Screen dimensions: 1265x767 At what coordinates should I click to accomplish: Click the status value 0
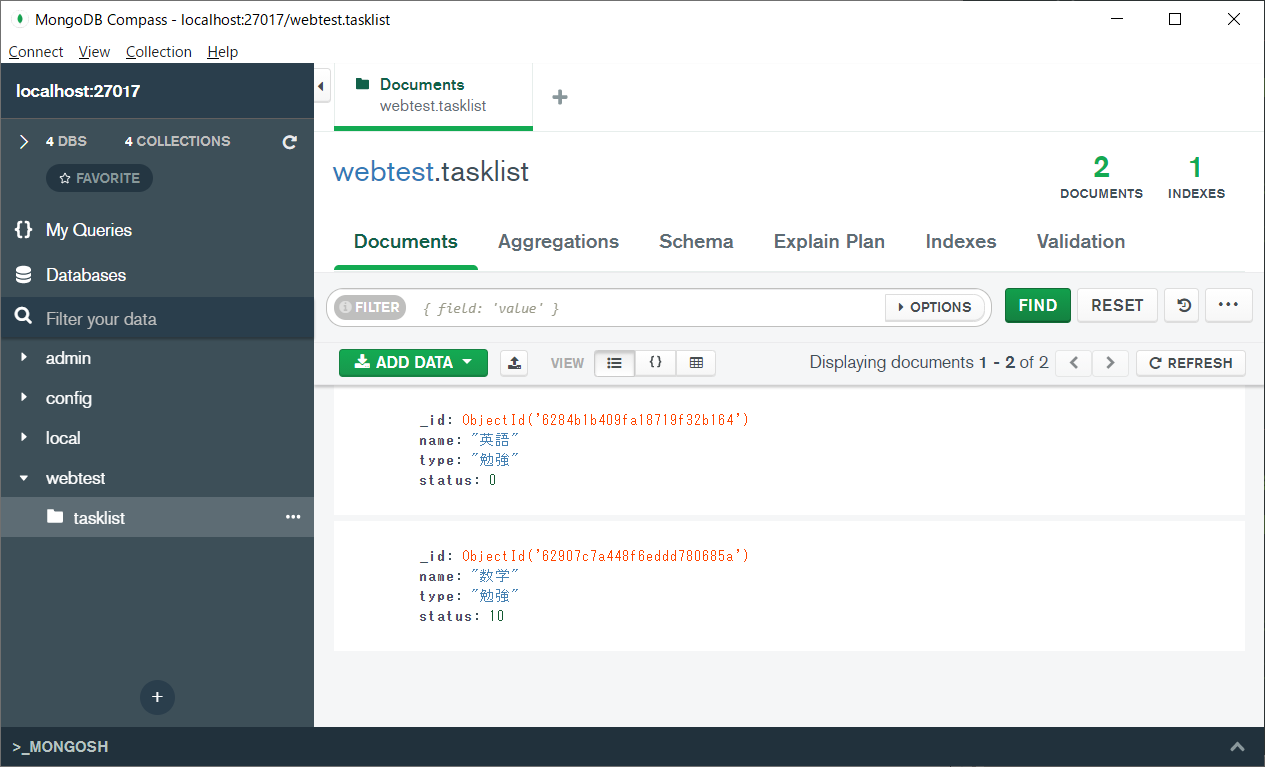[x=492, y=480]
